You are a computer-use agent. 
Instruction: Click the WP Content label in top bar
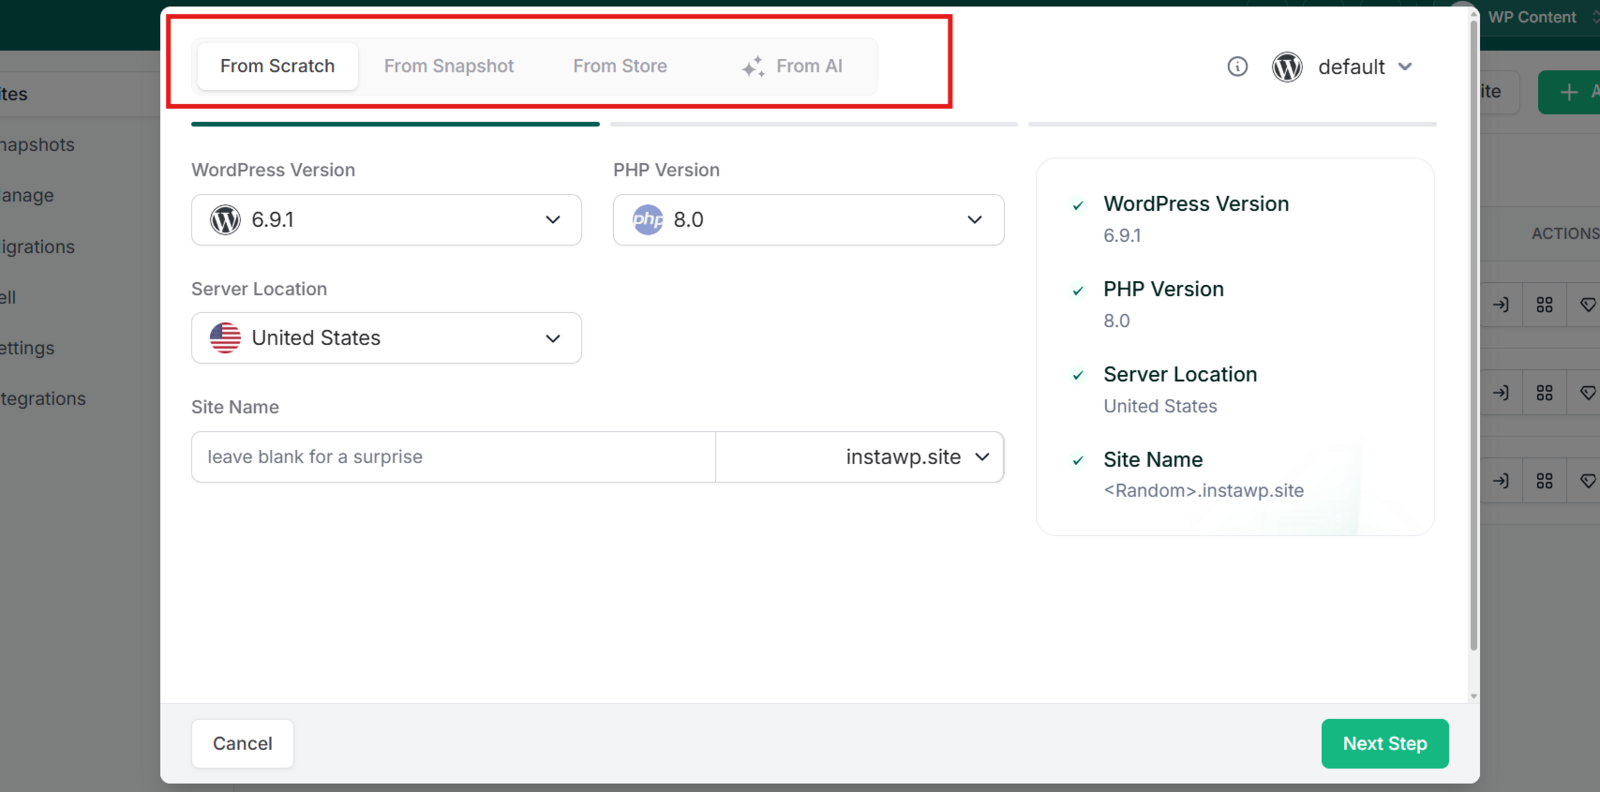pos(1532,17)
